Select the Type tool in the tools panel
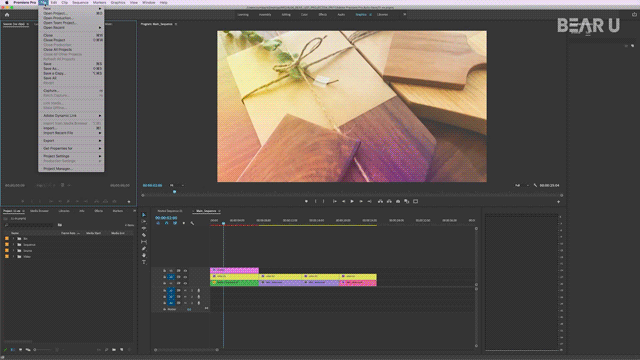This screenshot has height=360, width=640. [144, 262]
